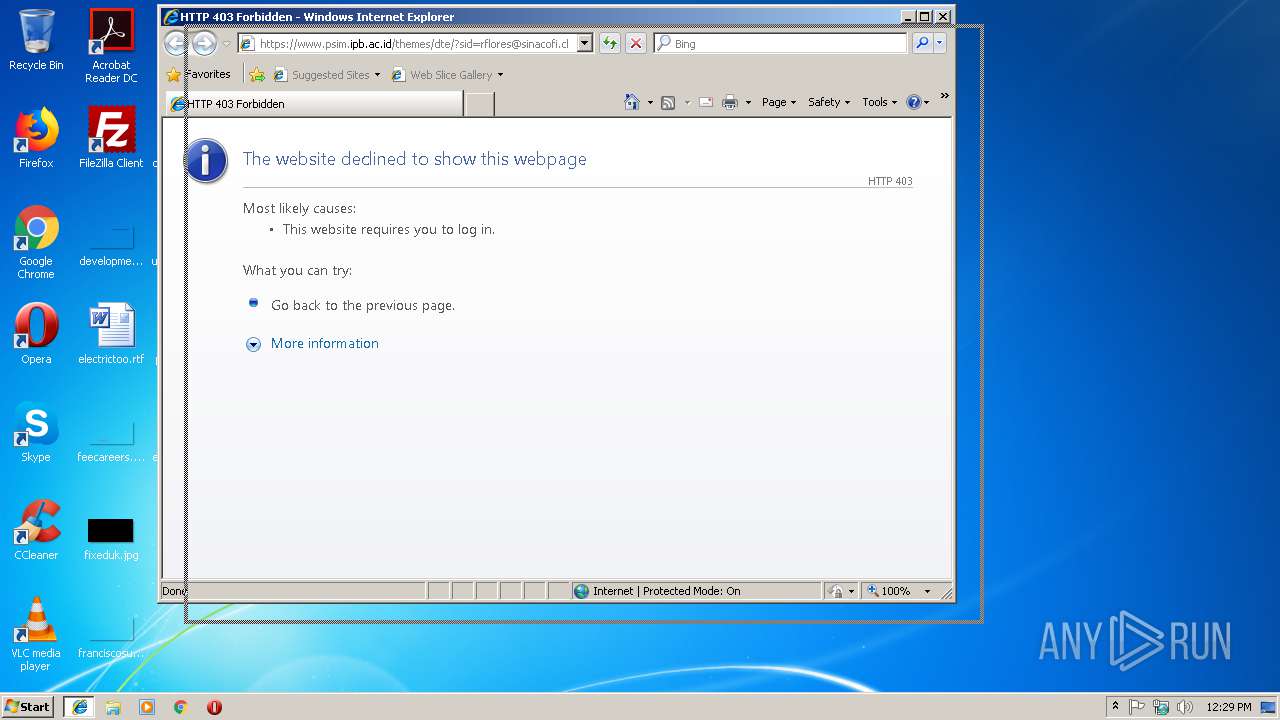Show hidden tray icons arrow
The width and height of the screenshot is (1280, 720).
pyautogui.click(x=1115, y=706)
